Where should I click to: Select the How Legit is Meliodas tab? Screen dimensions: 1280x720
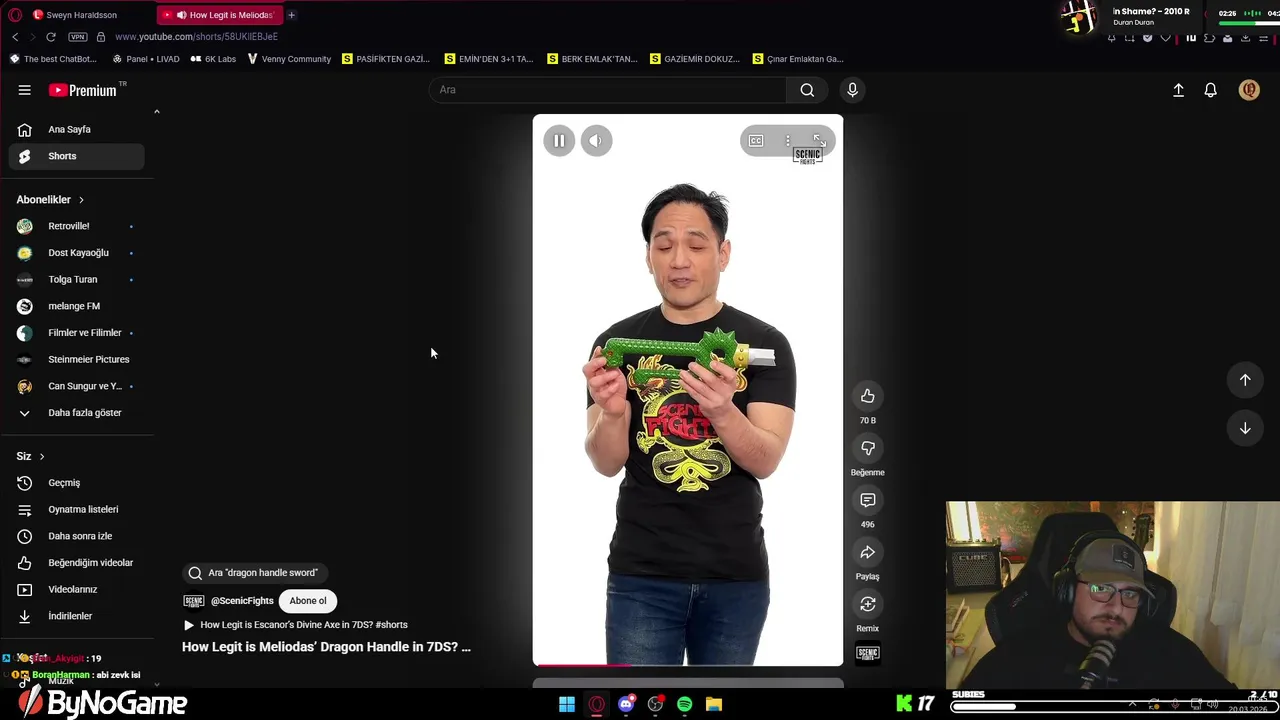coord(220,15)
